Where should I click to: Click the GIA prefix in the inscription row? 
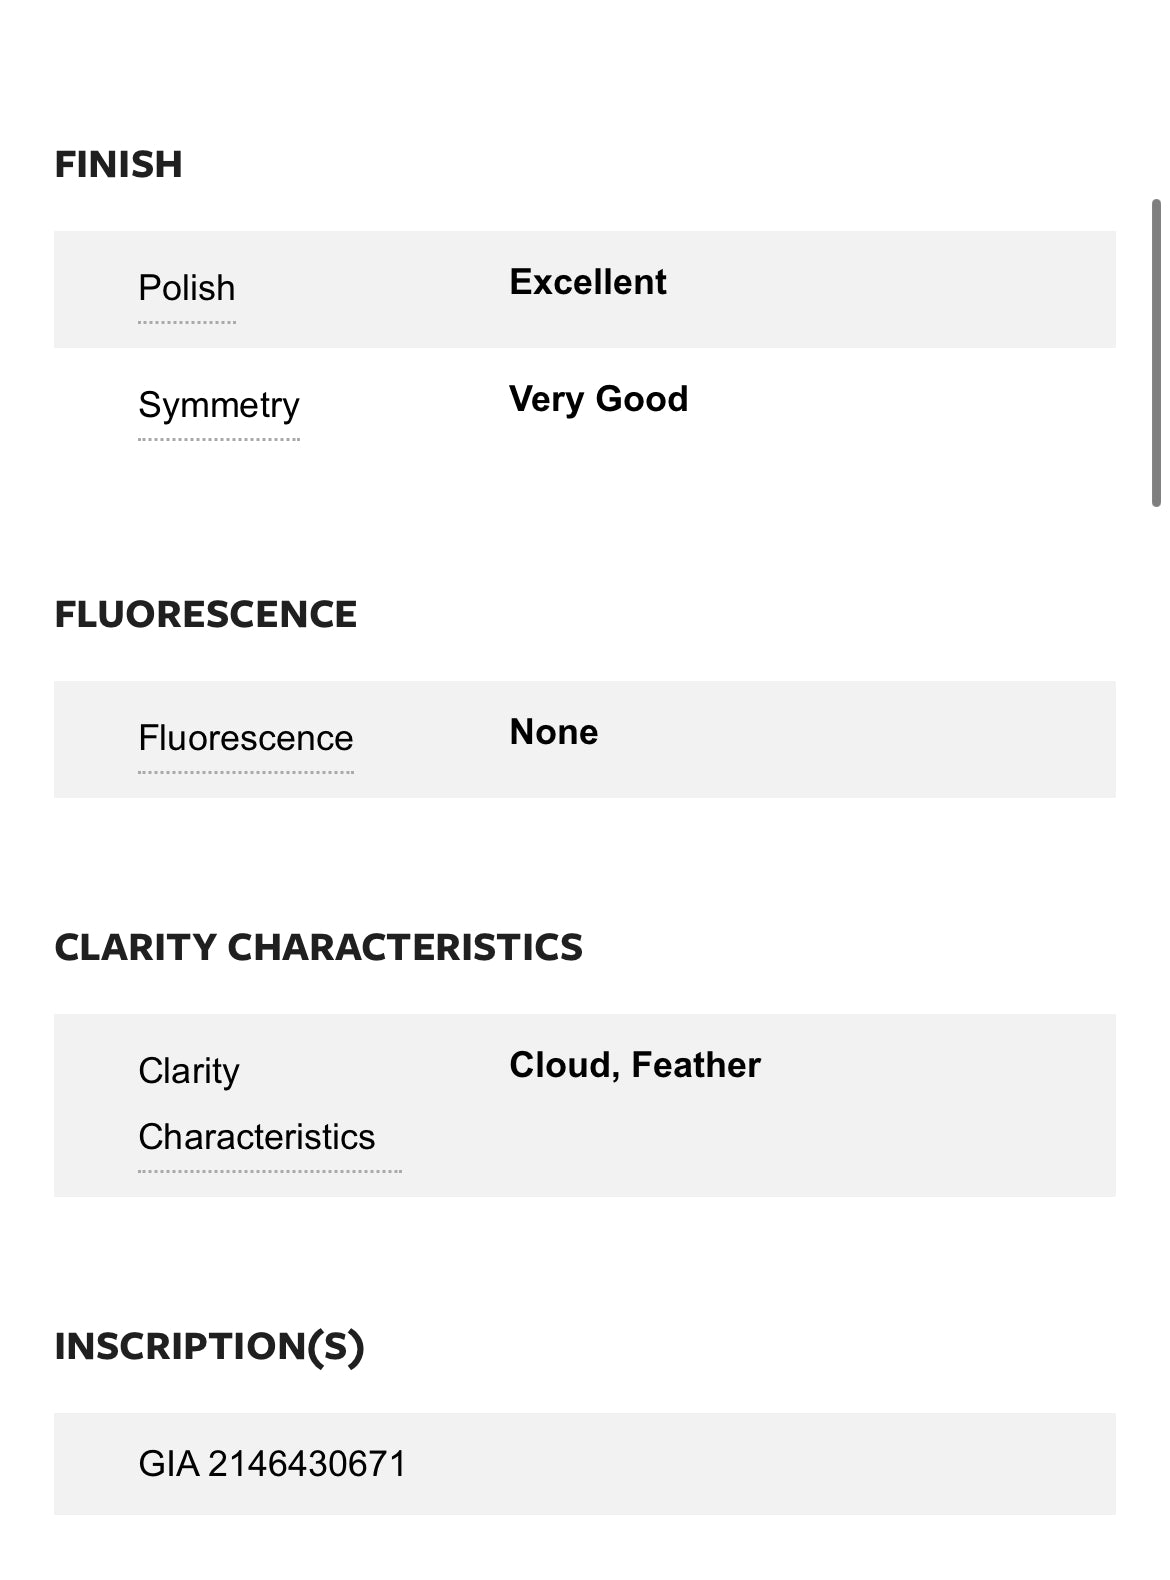coord(168,1464)
